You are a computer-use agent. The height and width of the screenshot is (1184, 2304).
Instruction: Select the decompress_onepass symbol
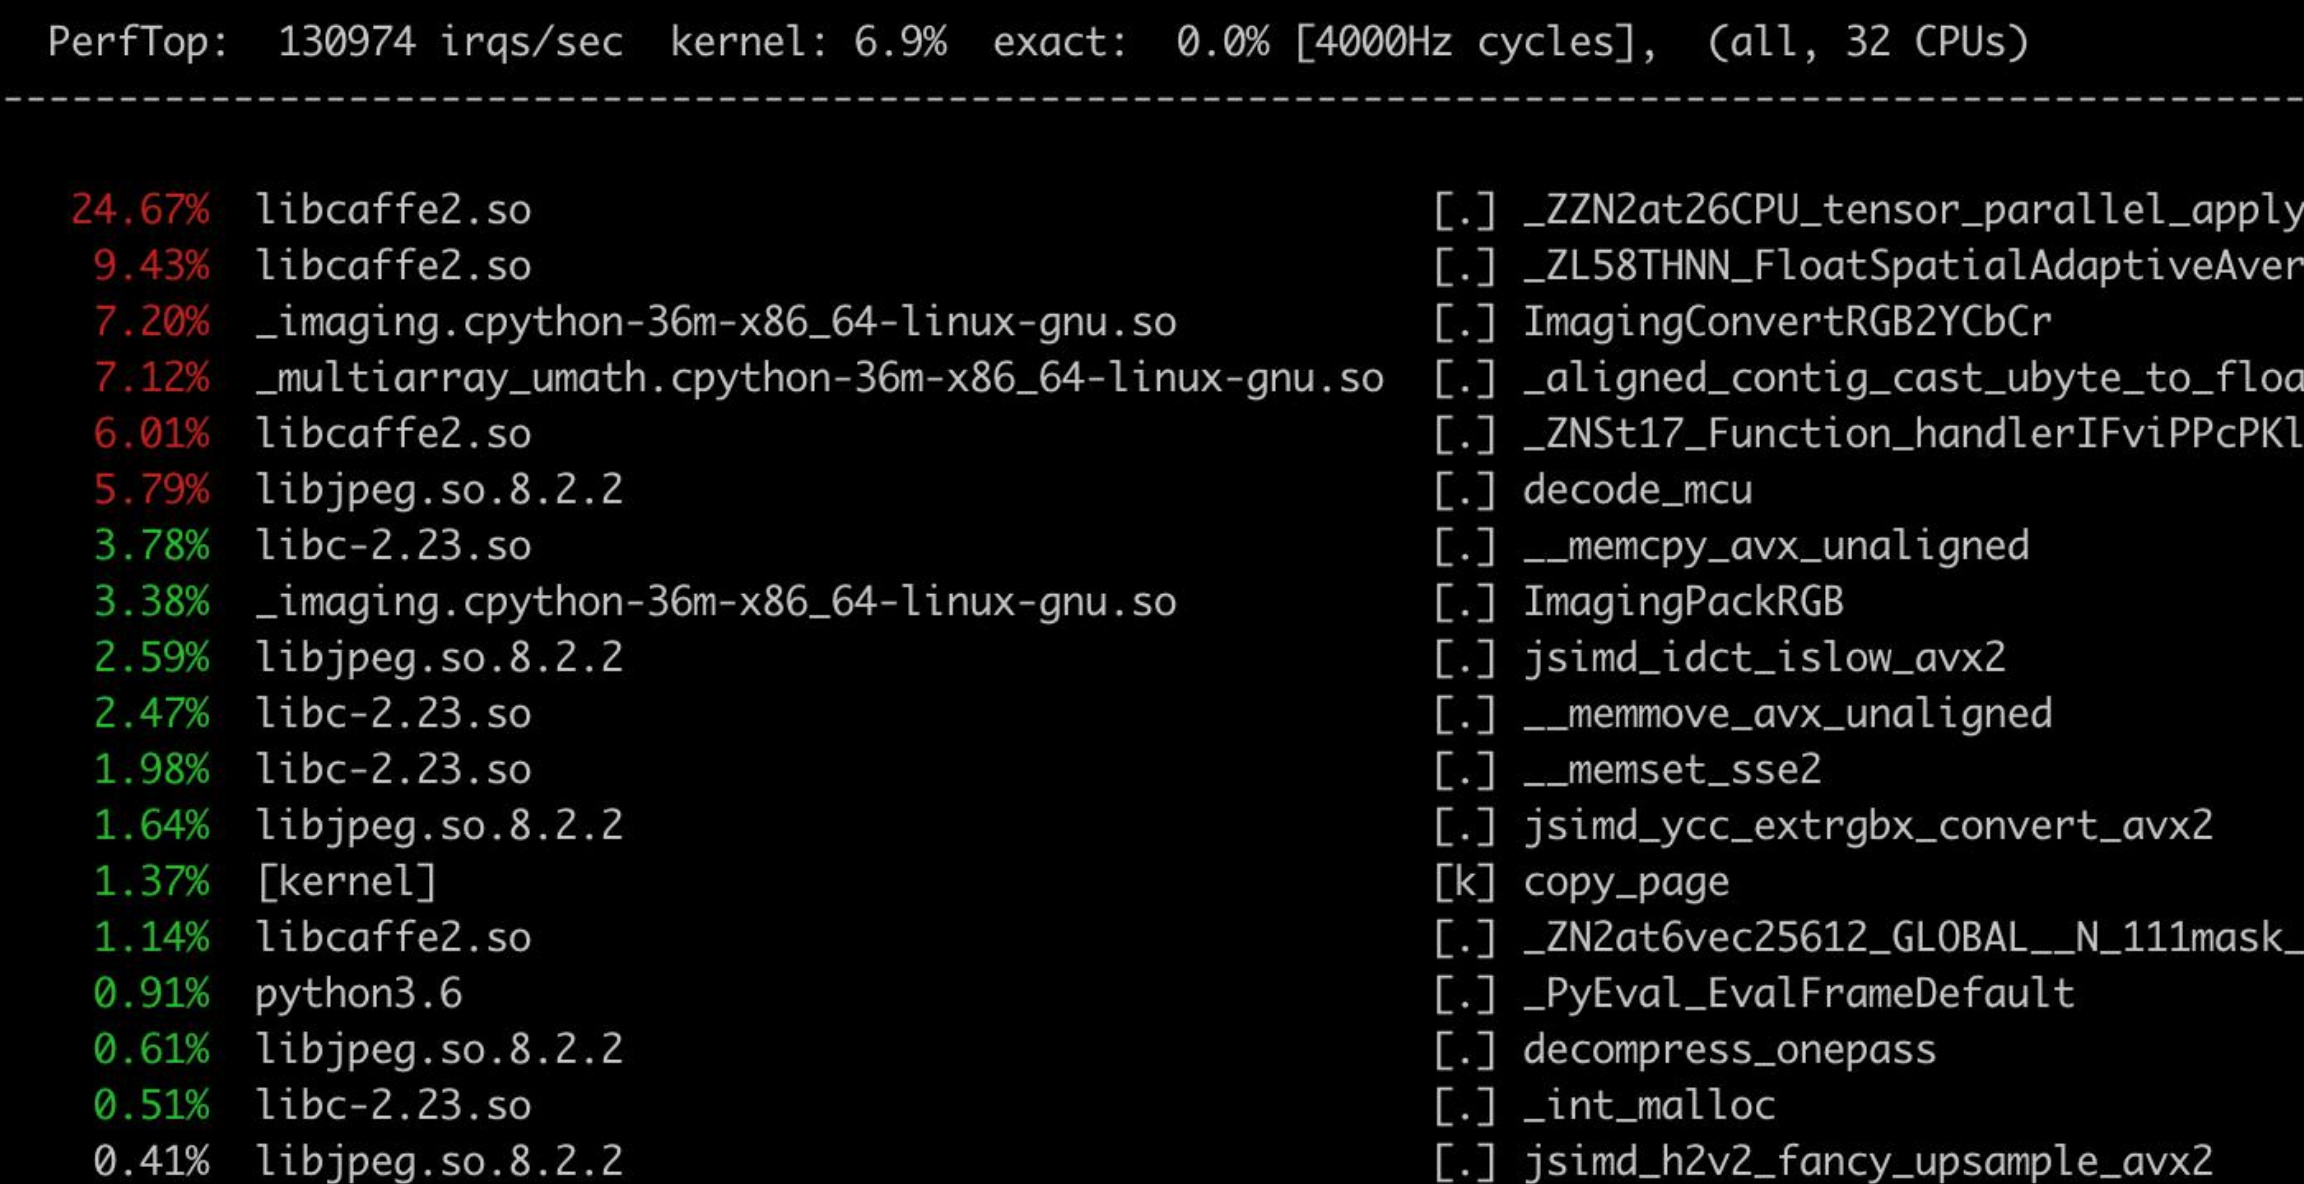click(x=1729, y=1050)
